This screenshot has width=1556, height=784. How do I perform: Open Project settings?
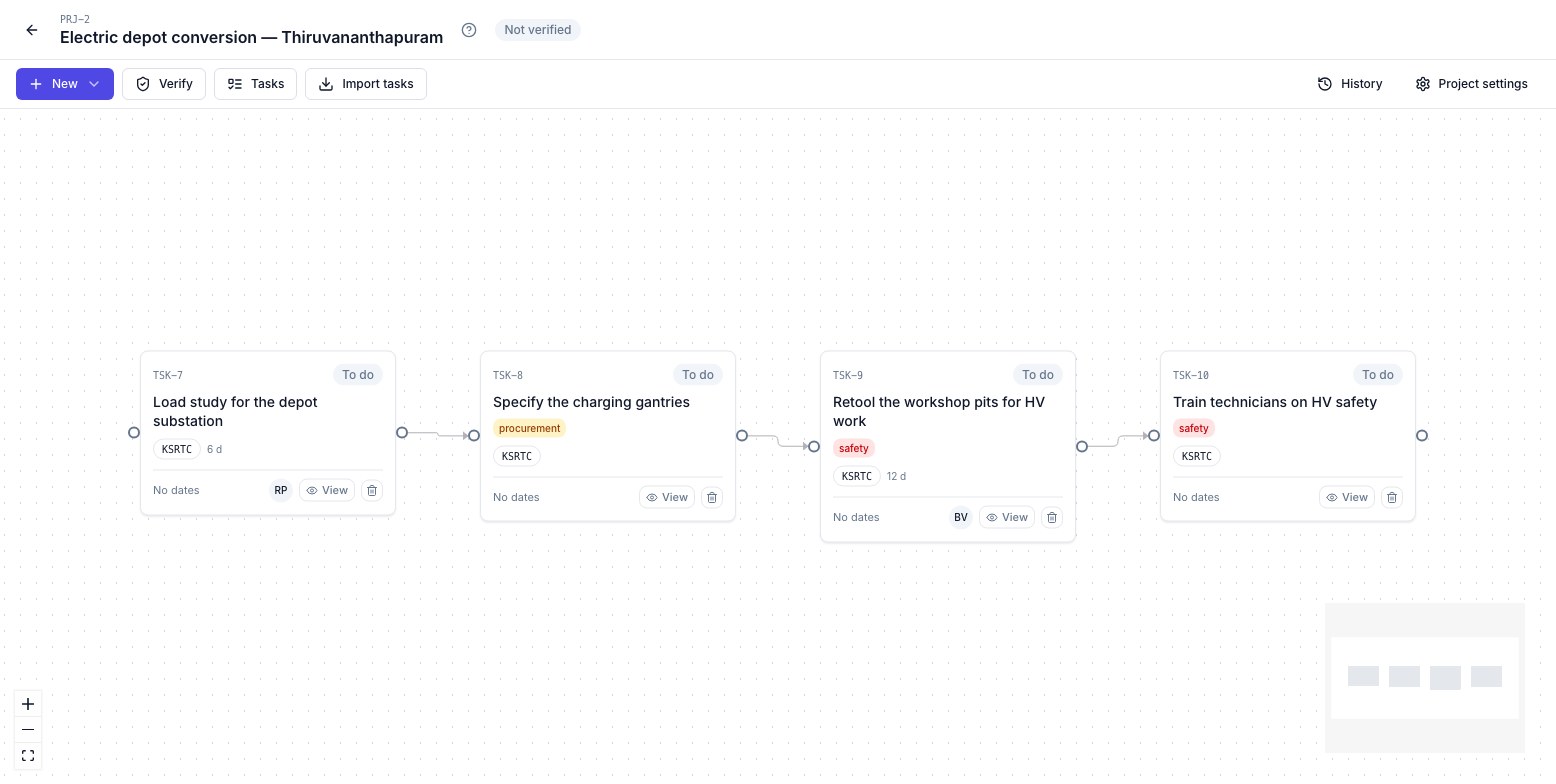point(1472,84)
